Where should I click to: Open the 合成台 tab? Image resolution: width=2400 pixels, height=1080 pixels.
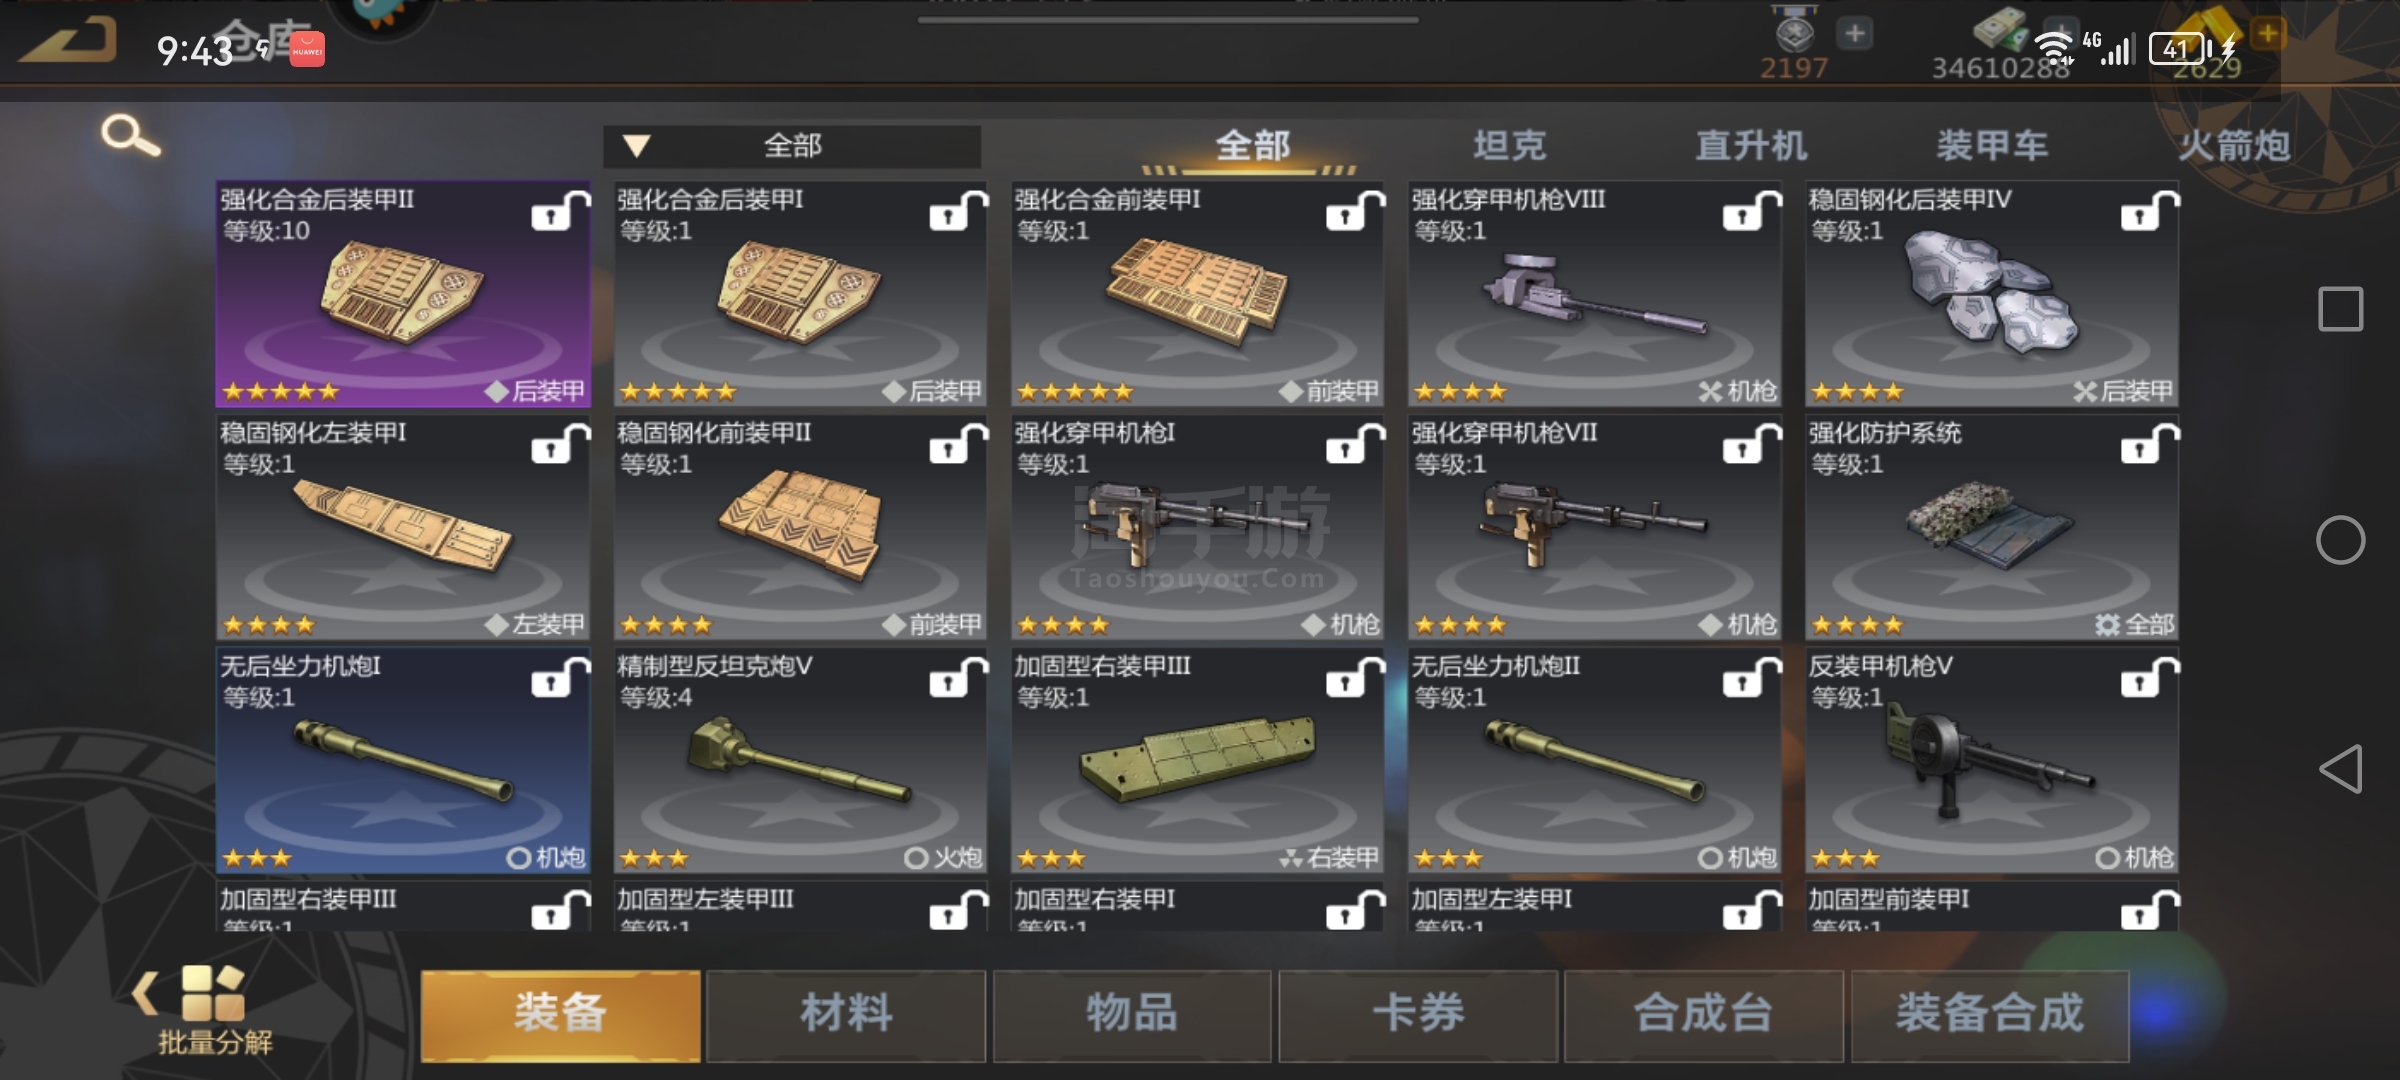click(x=1704, y=1014)
